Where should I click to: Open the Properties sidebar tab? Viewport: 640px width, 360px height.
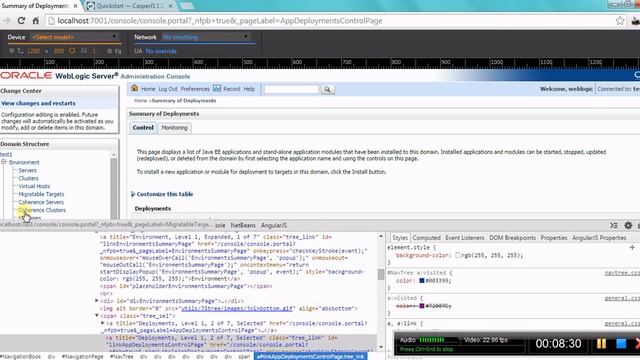[x=553, y=238]
